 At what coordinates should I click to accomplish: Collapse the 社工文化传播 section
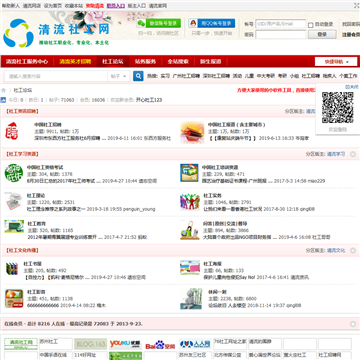353,250
